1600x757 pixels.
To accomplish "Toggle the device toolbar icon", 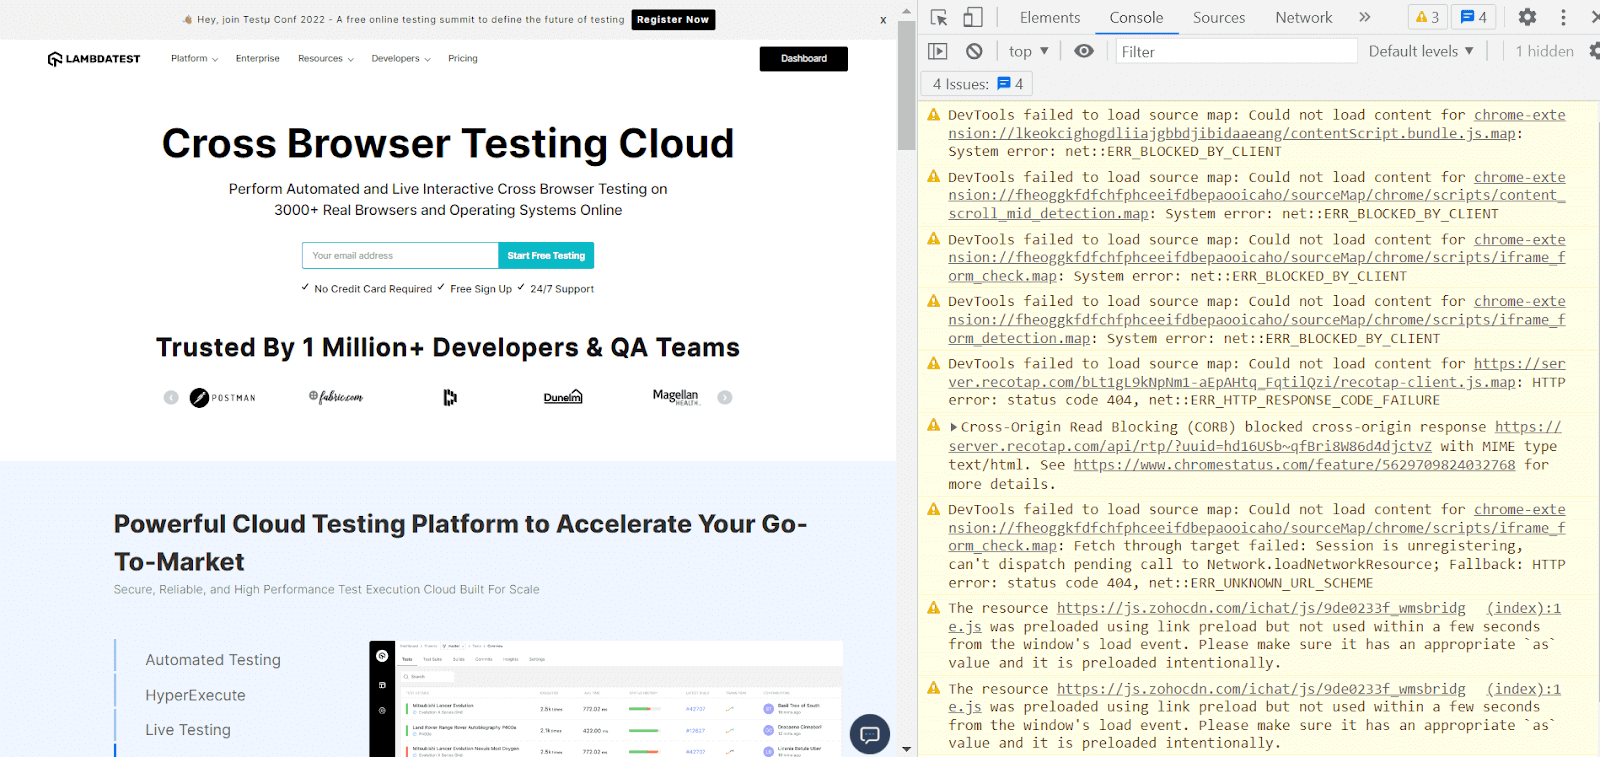I will 973,17.
